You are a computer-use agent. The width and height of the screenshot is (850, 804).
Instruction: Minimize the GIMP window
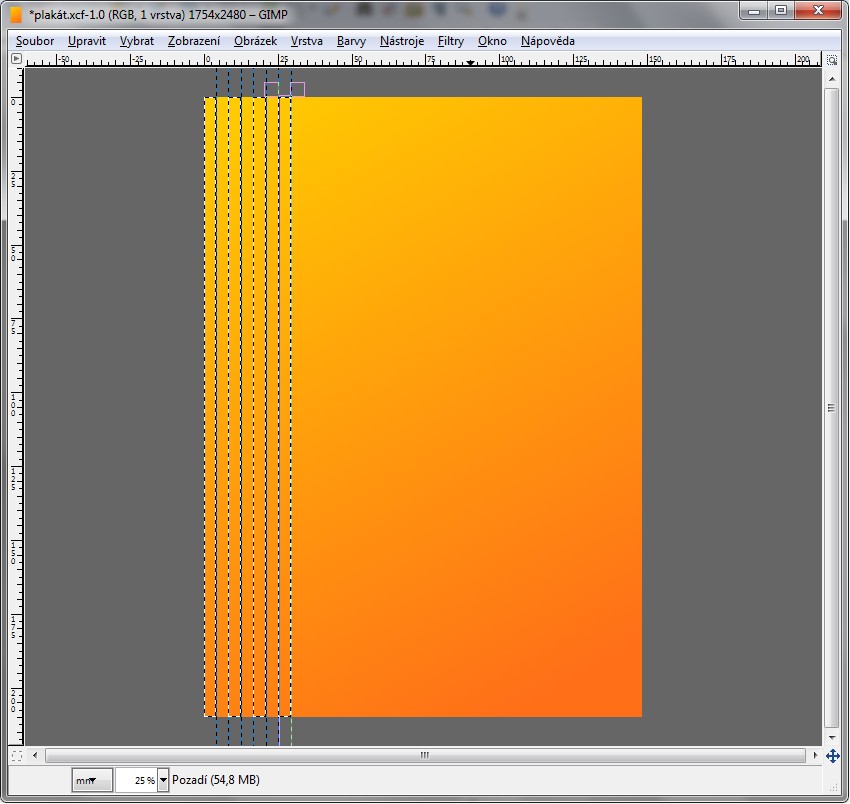click(x=754, y=11)
